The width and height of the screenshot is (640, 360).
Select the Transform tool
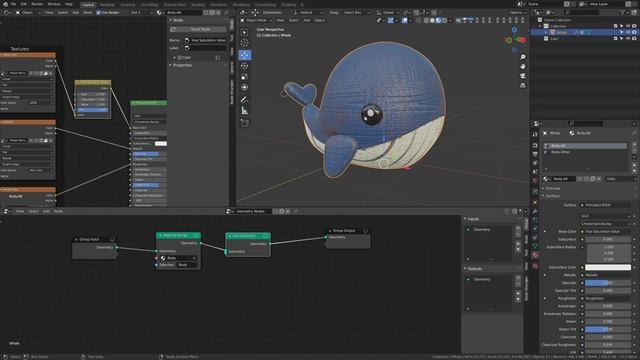[244, 87]
